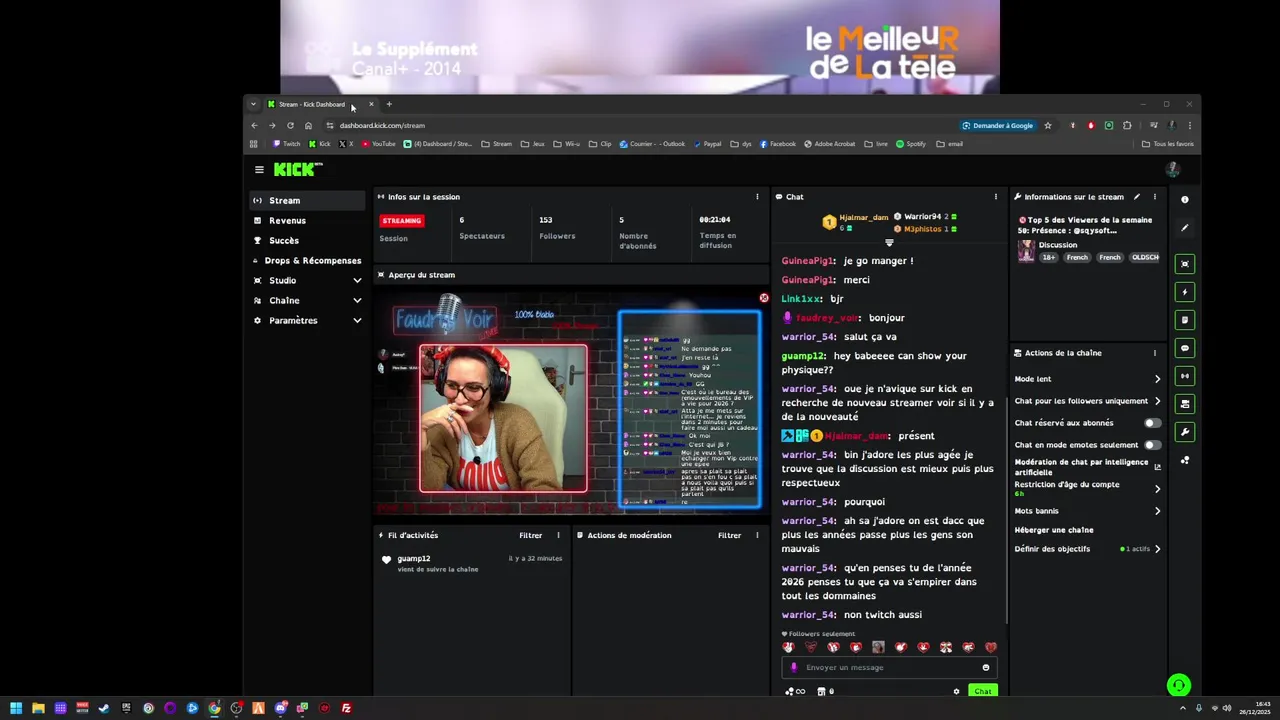Open Filtrer in Actions de modération
The height and width of the screenshot is (720, 1280).
click(x=729, y=535)
